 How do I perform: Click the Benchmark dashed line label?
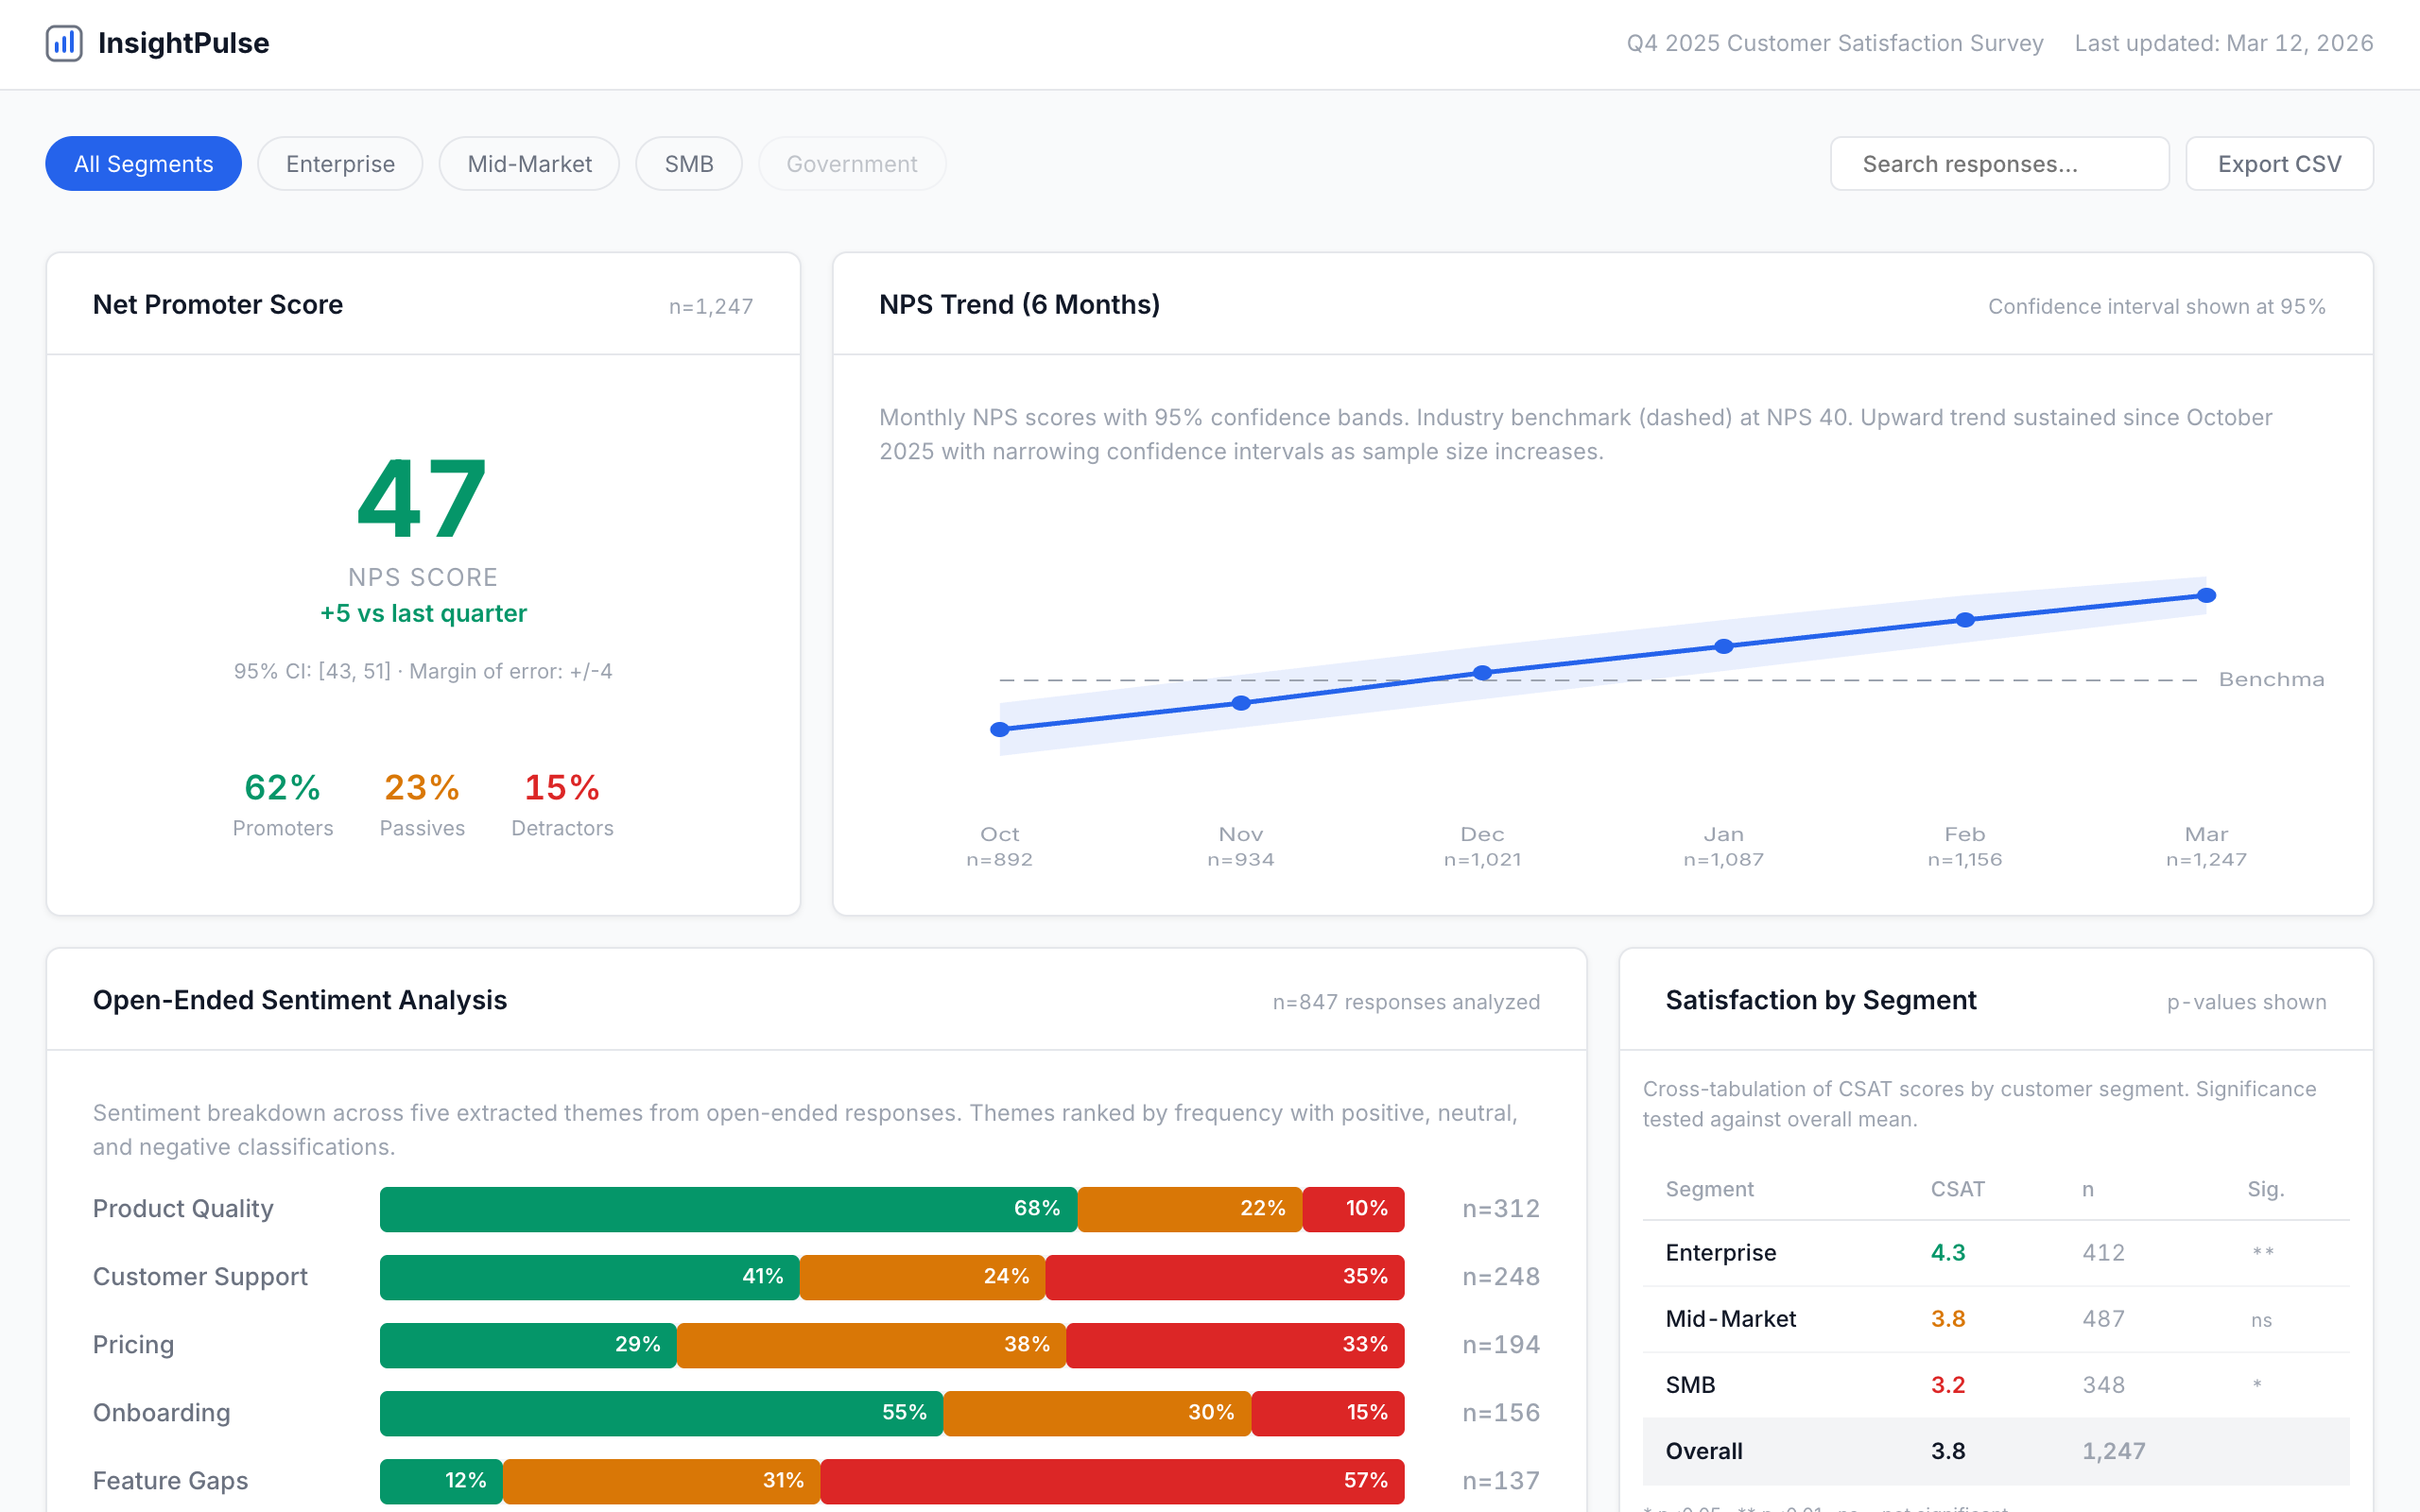tap(2272, 678)
